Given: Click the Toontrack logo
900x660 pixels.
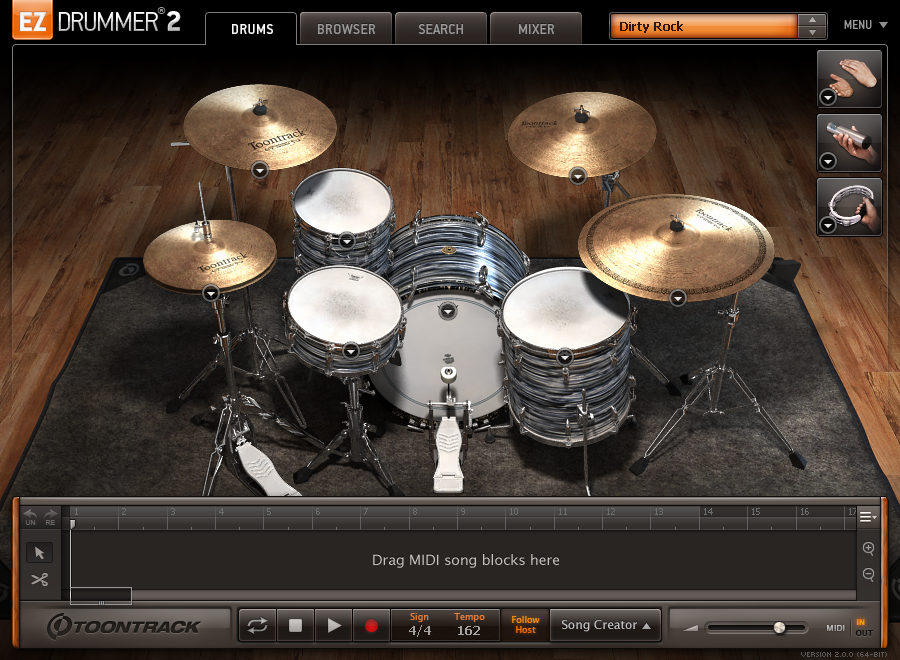Looking at the screenshot, I should click(123, 626).
